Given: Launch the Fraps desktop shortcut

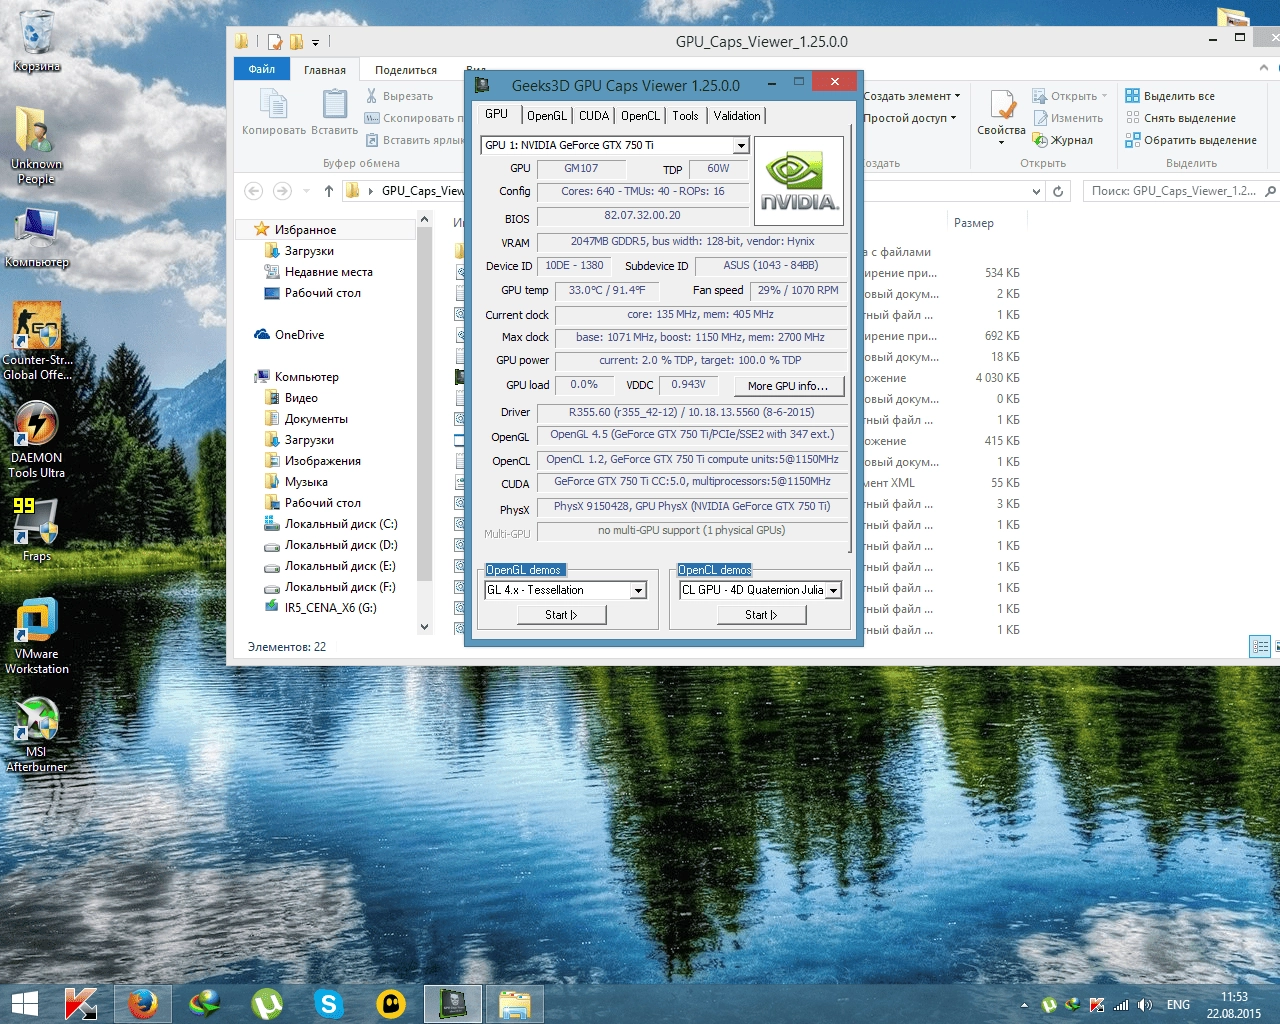Looking at the screenshot, I should [37, 529].
